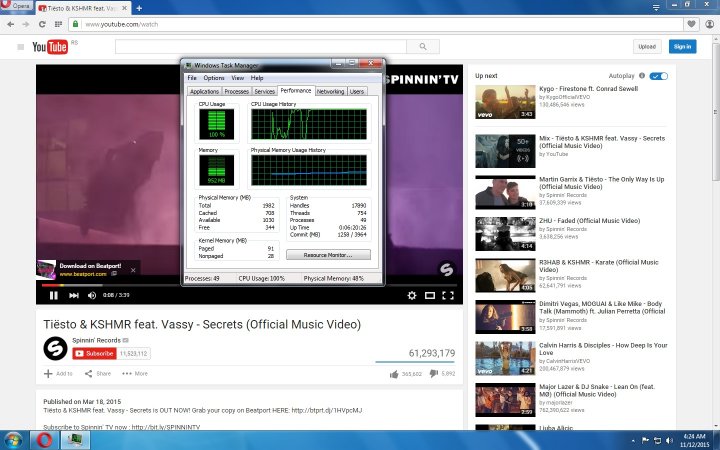Click the Sign in button
720x450 pixels.
[x=682, y=46]
